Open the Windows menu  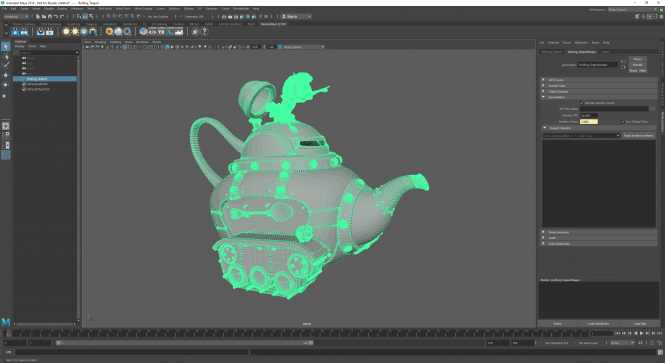tap(77, 8)
